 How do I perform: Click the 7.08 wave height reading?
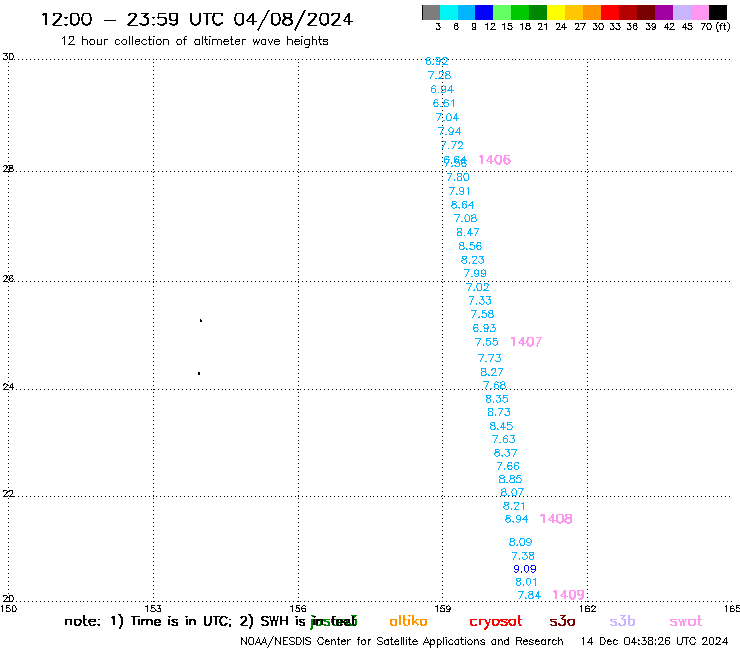click(465, 219)
